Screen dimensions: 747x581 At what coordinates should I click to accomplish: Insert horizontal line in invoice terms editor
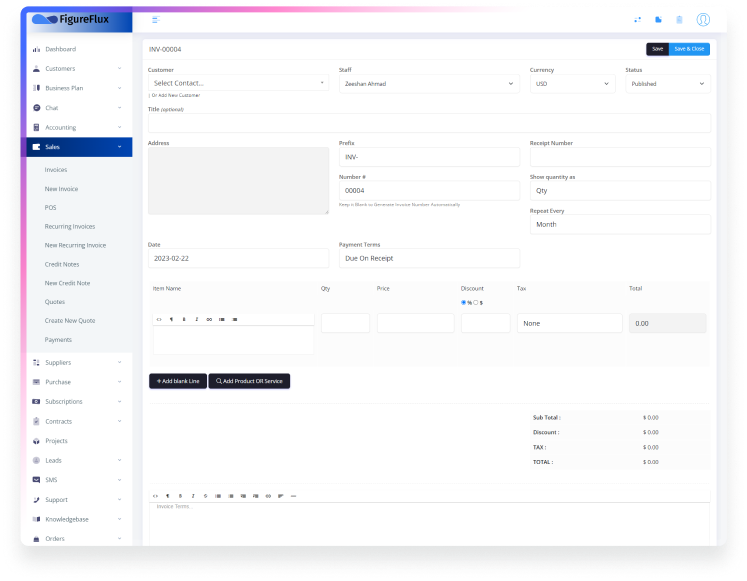[x=293, y=496]
